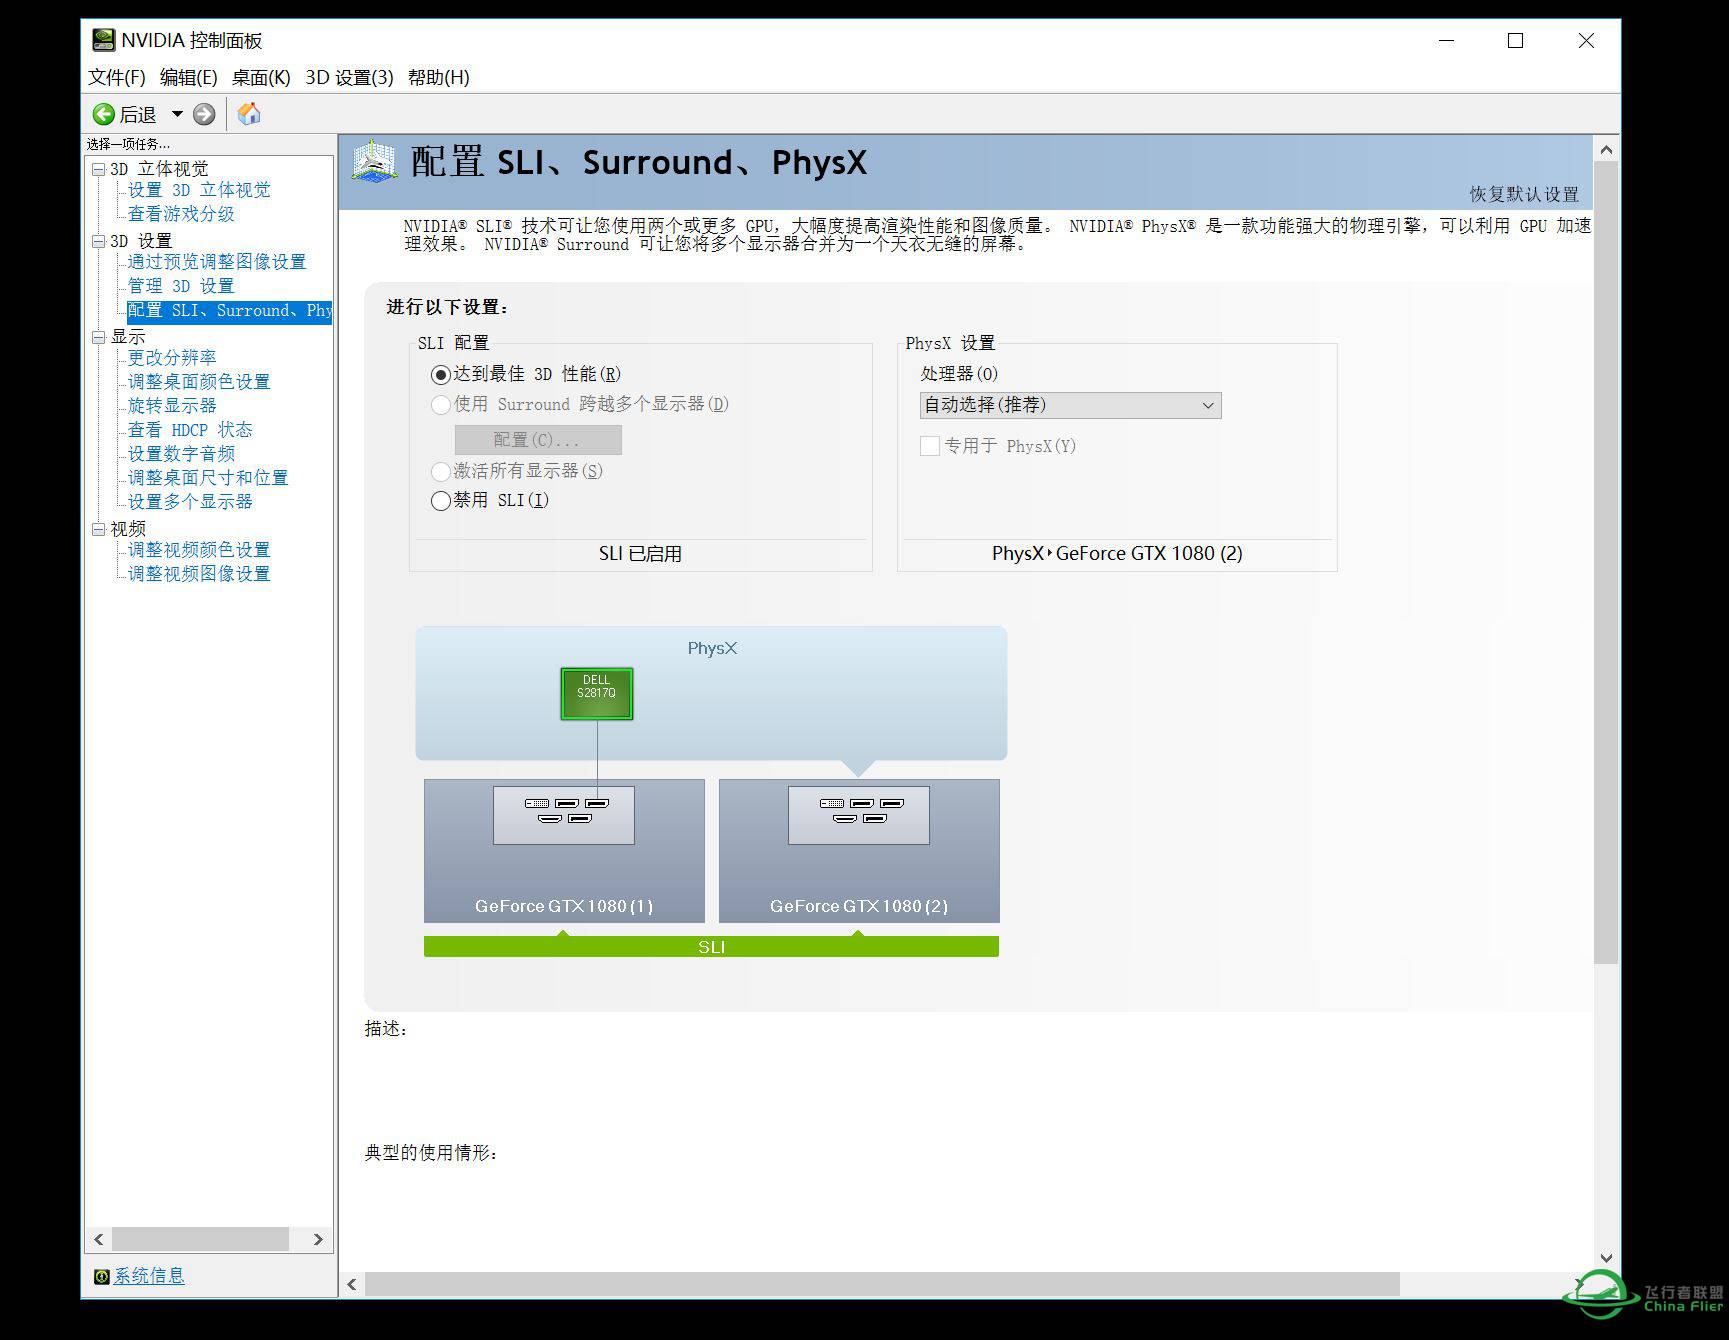Collapse the 3D 立体视觉 tree node
This screenshot has width=1729, height=1340.
[x=99, y=169]
